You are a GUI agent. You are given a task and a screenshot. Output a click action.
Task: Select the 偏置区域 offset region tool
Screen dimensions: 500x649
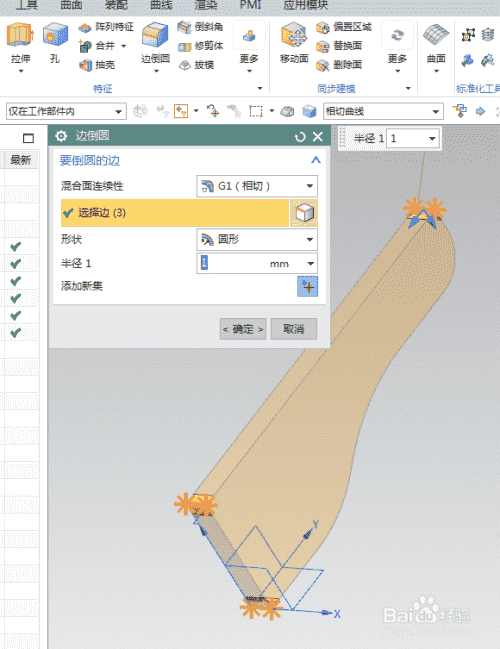pyautogui.click(x=344, y=27)
